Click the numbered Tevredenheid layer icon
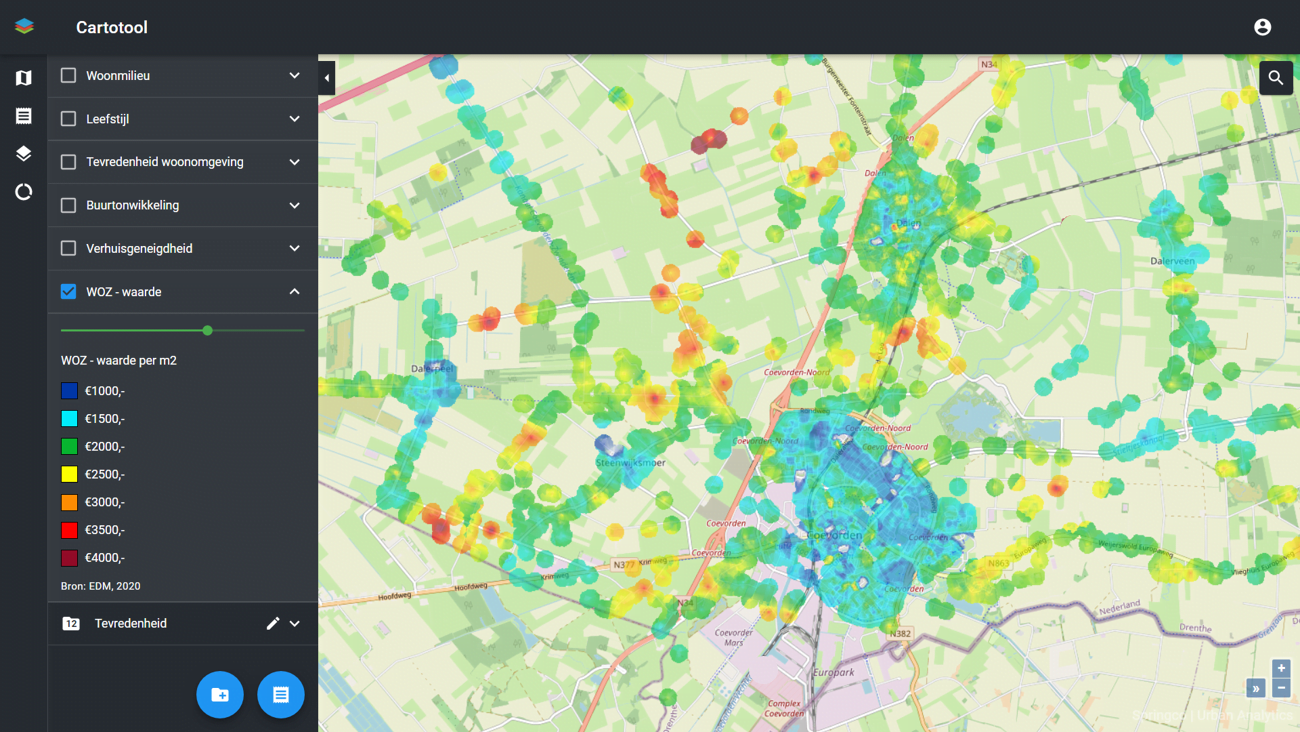Viewport: 1300px width, 732px height. coord(71,623)
